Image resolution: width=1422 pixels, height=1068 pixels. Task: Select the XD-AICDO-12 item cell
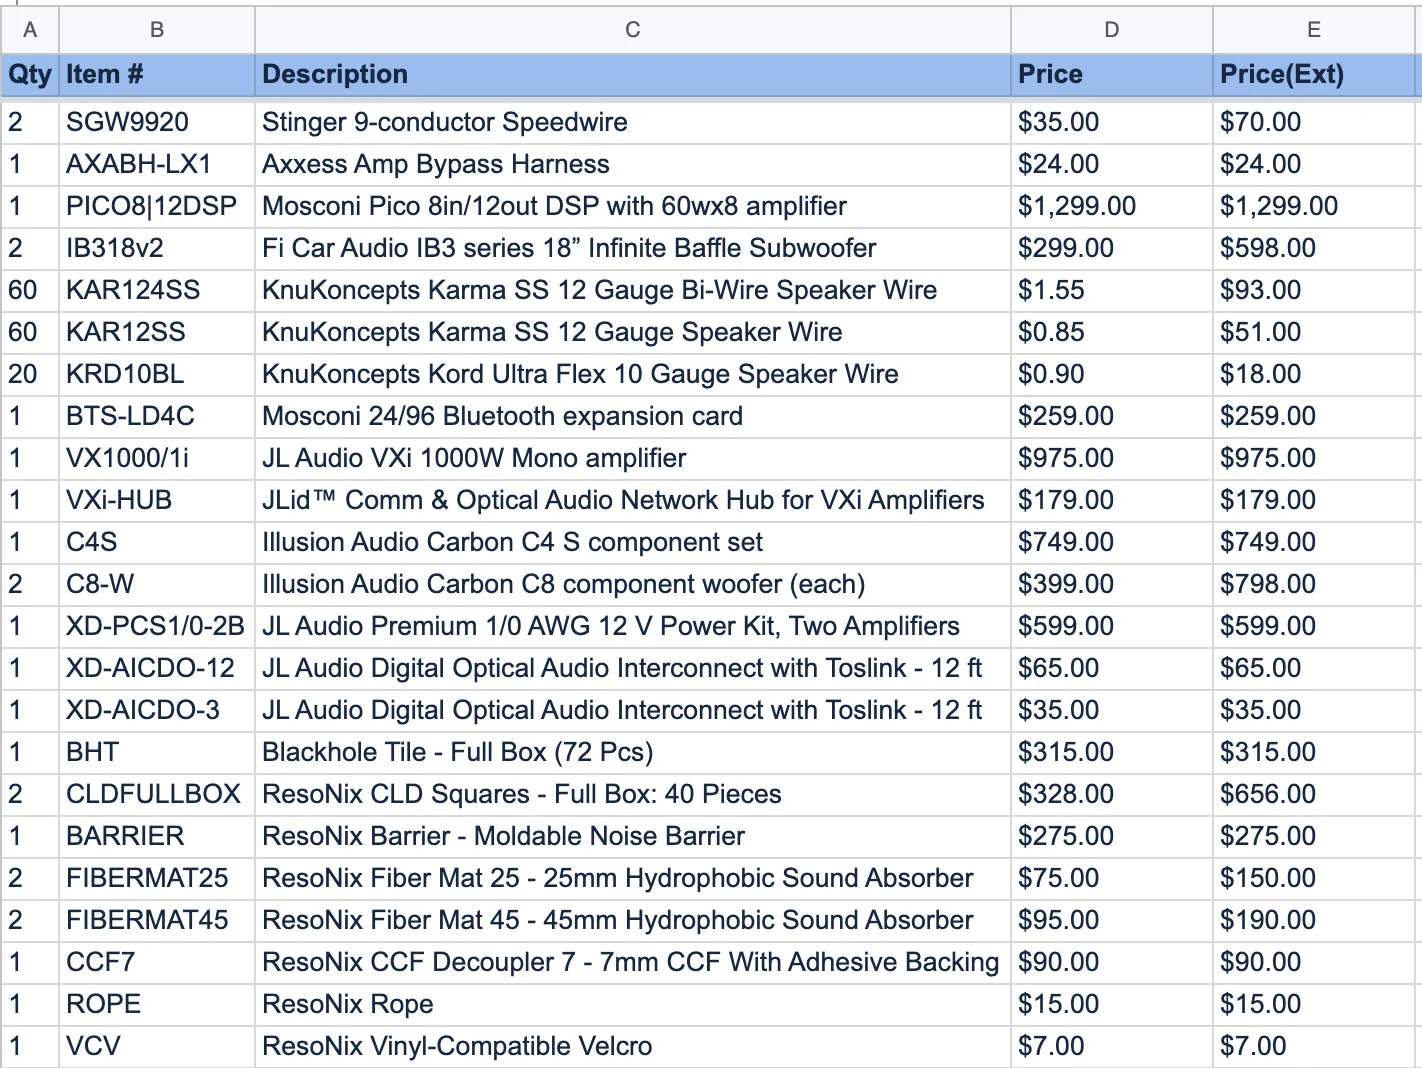157,668
